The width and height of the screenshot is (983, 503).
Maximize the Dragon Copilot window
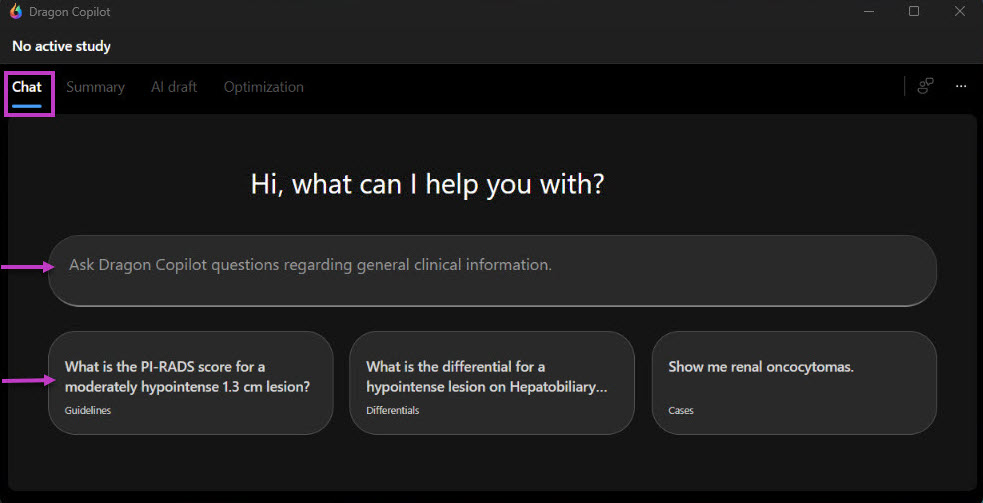(914, 11)
